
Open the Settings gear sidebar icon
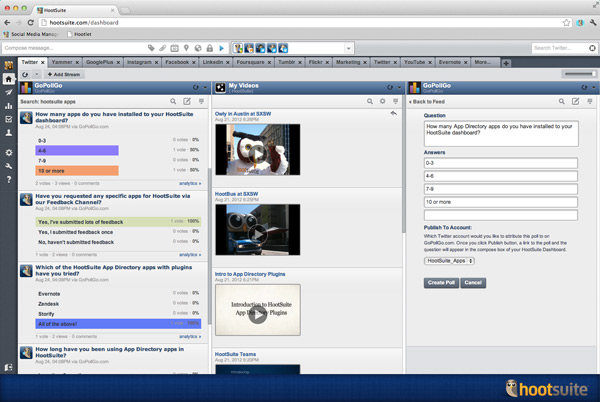pos(8,153)
